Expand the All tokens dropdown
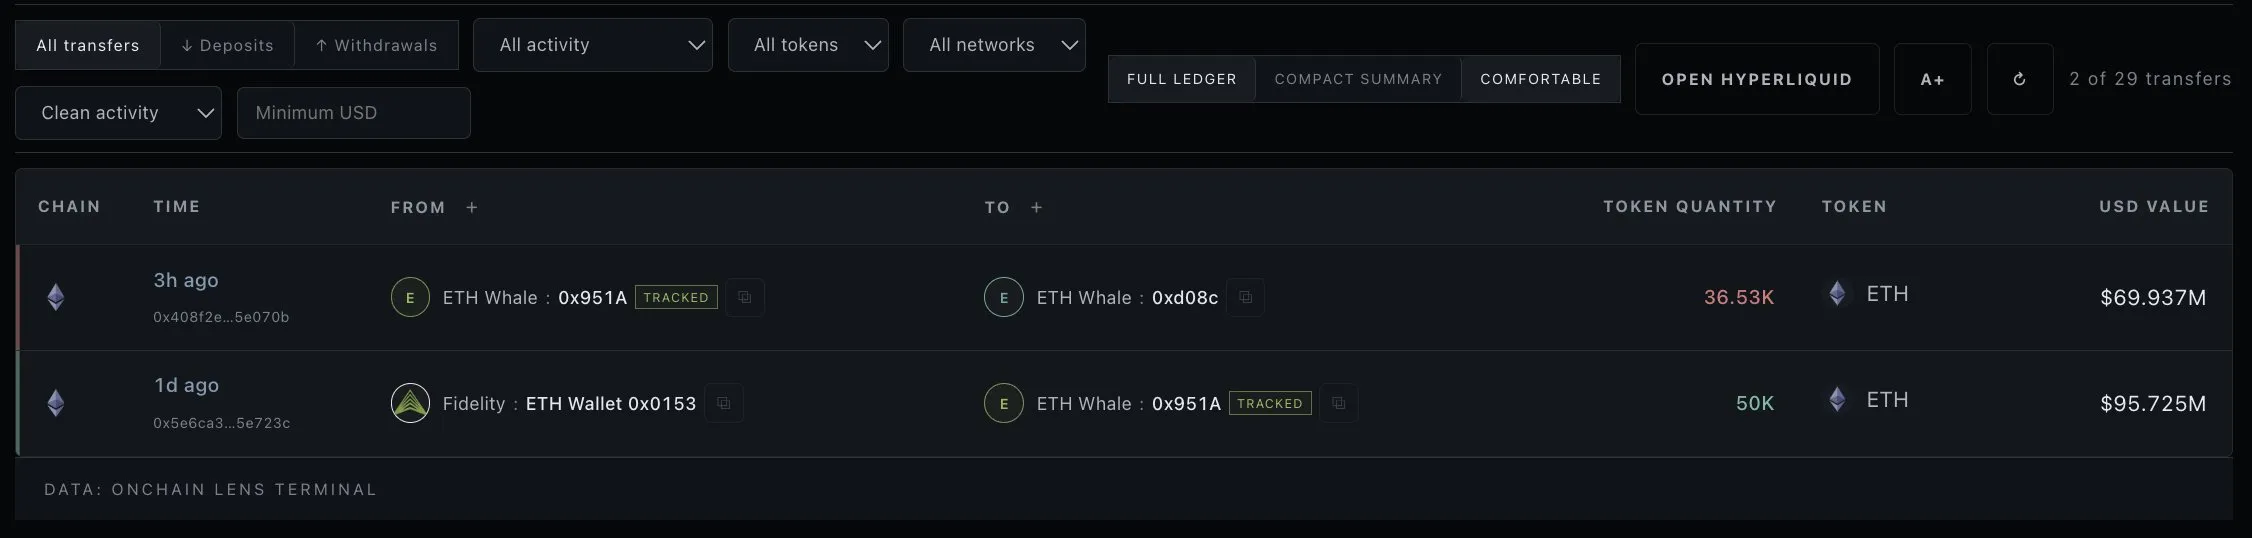2252x538 pixels. (808, 45)
